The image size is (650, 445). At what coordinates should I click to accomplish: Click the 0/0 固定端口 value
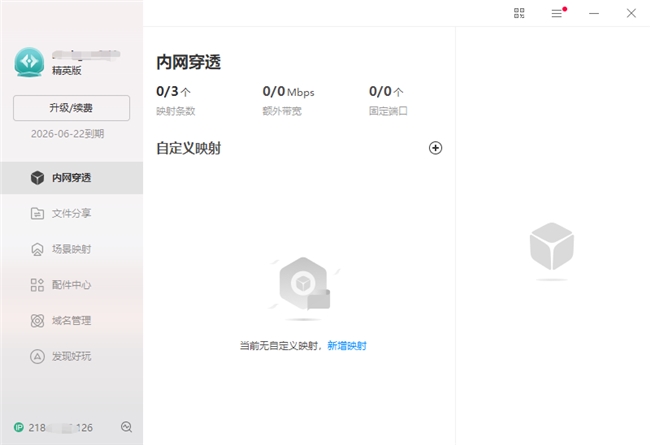pyautogui.click(x=386, y=91)
